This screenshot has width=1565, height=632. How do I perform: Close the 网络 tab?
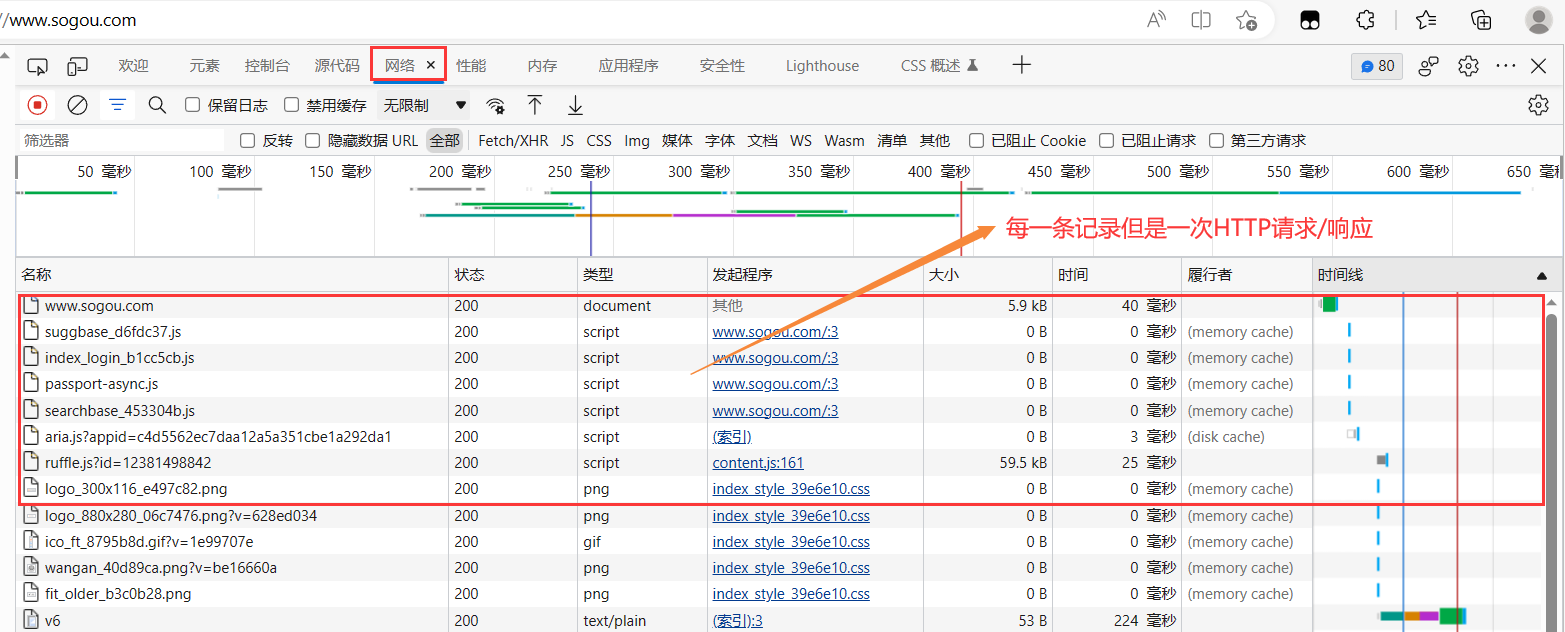point(431,65)
